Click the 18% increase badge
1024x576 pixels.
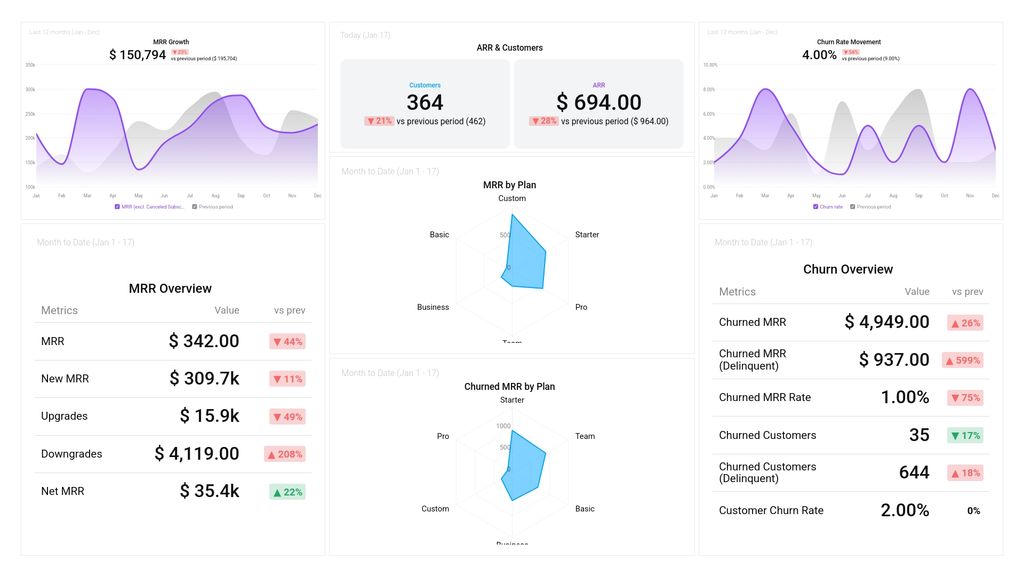(965, 473)
